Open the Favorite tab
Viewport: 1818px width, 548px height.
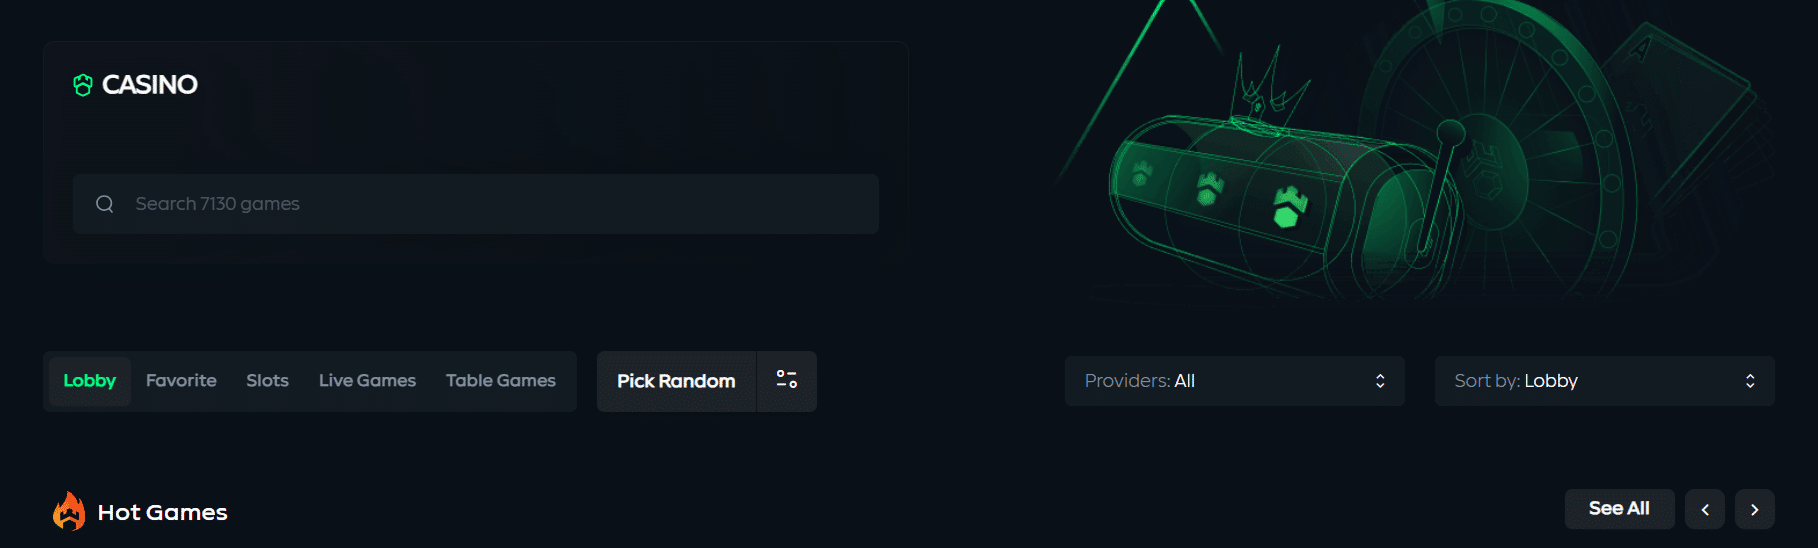(181, 381)
